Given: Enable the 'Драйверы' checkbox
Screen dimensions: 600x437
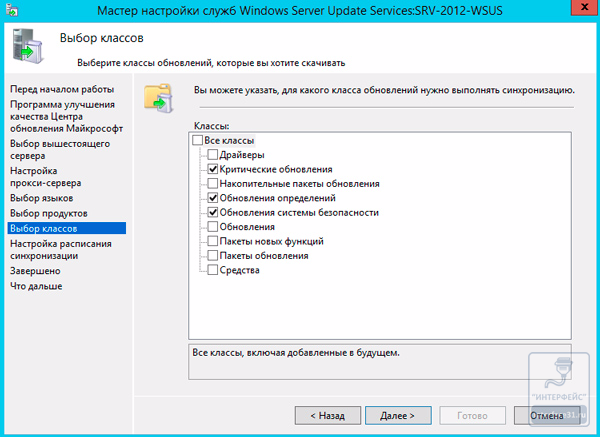Looking at the screenshot, I should coord(212,155).
